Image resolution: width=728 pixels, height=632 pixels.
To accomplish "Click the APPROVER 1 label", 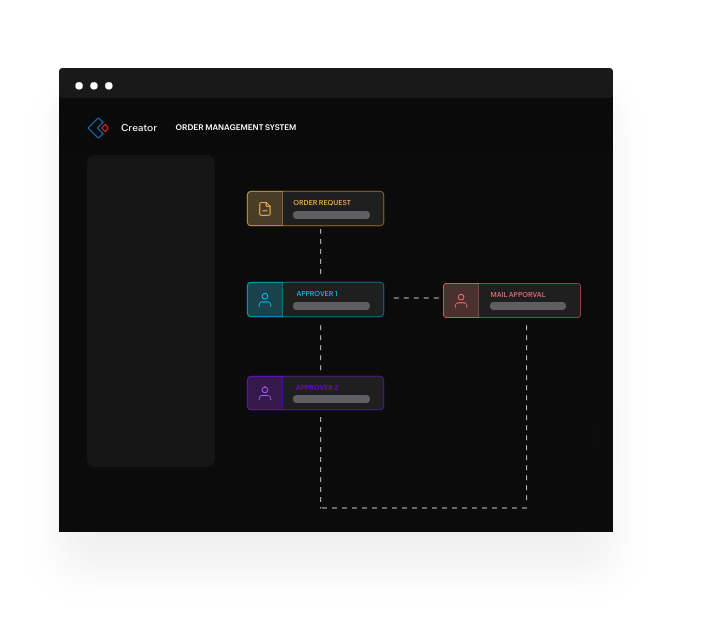I will [x=317, y=293].
